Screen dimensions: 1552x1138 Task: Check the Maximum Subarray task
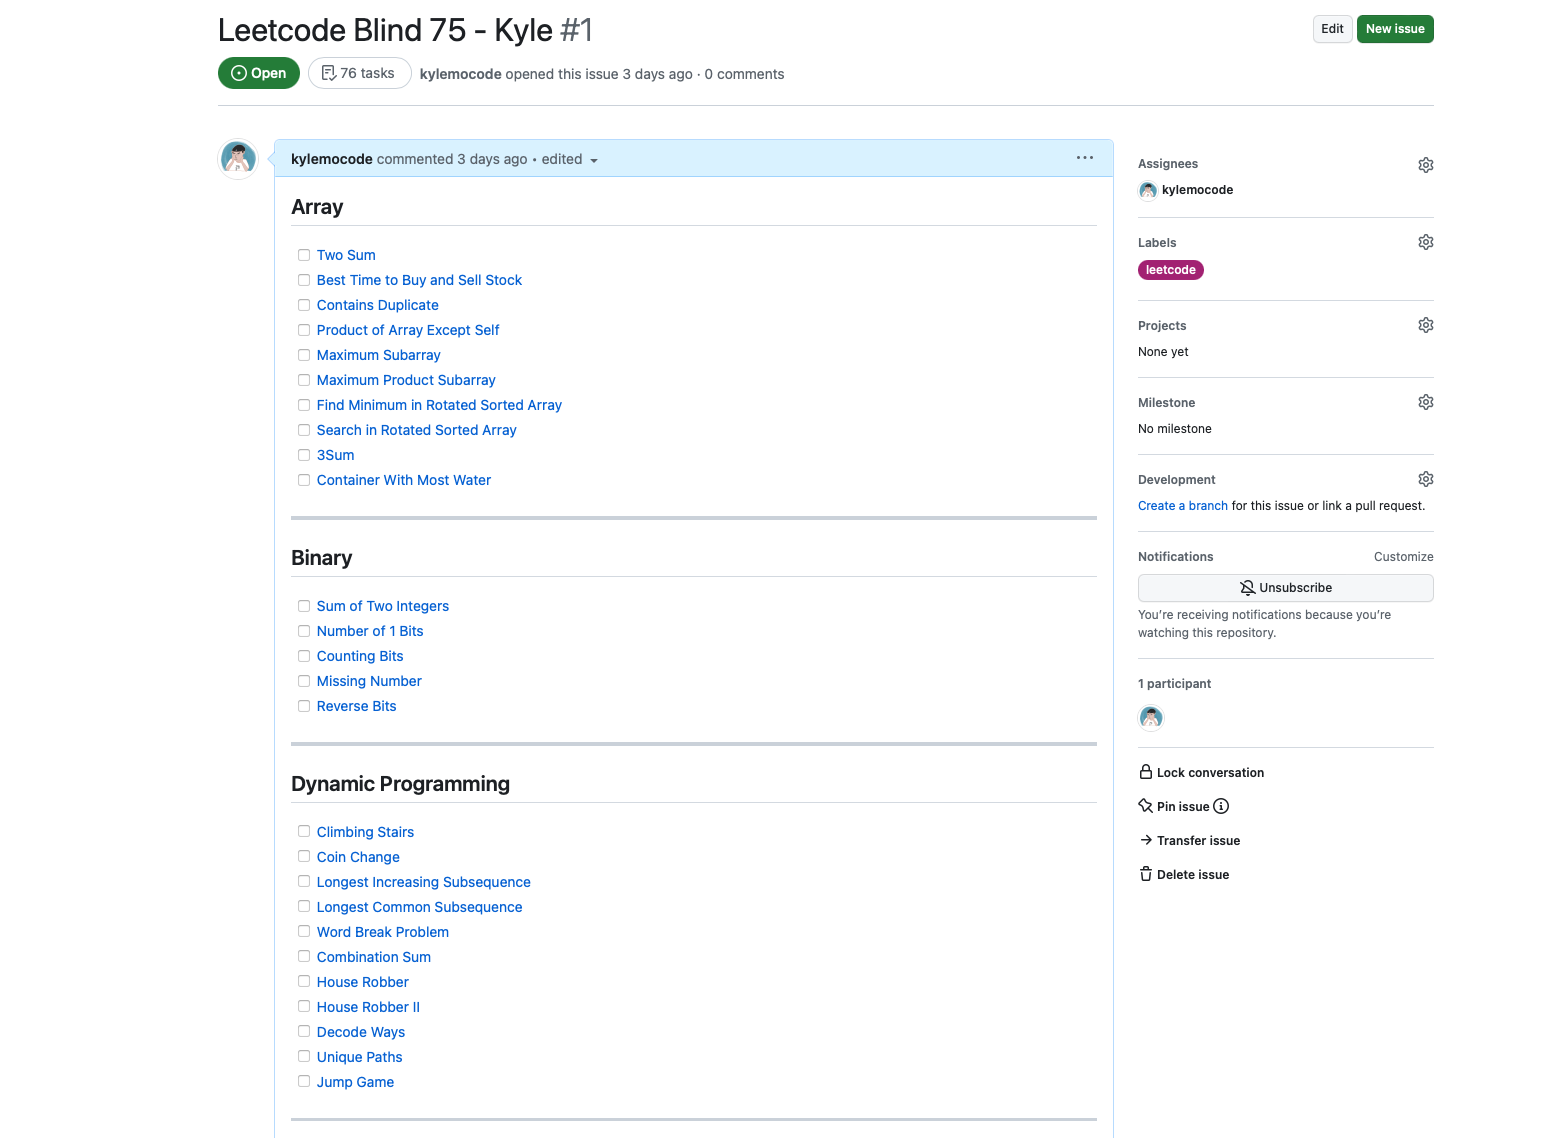(304, 355)
